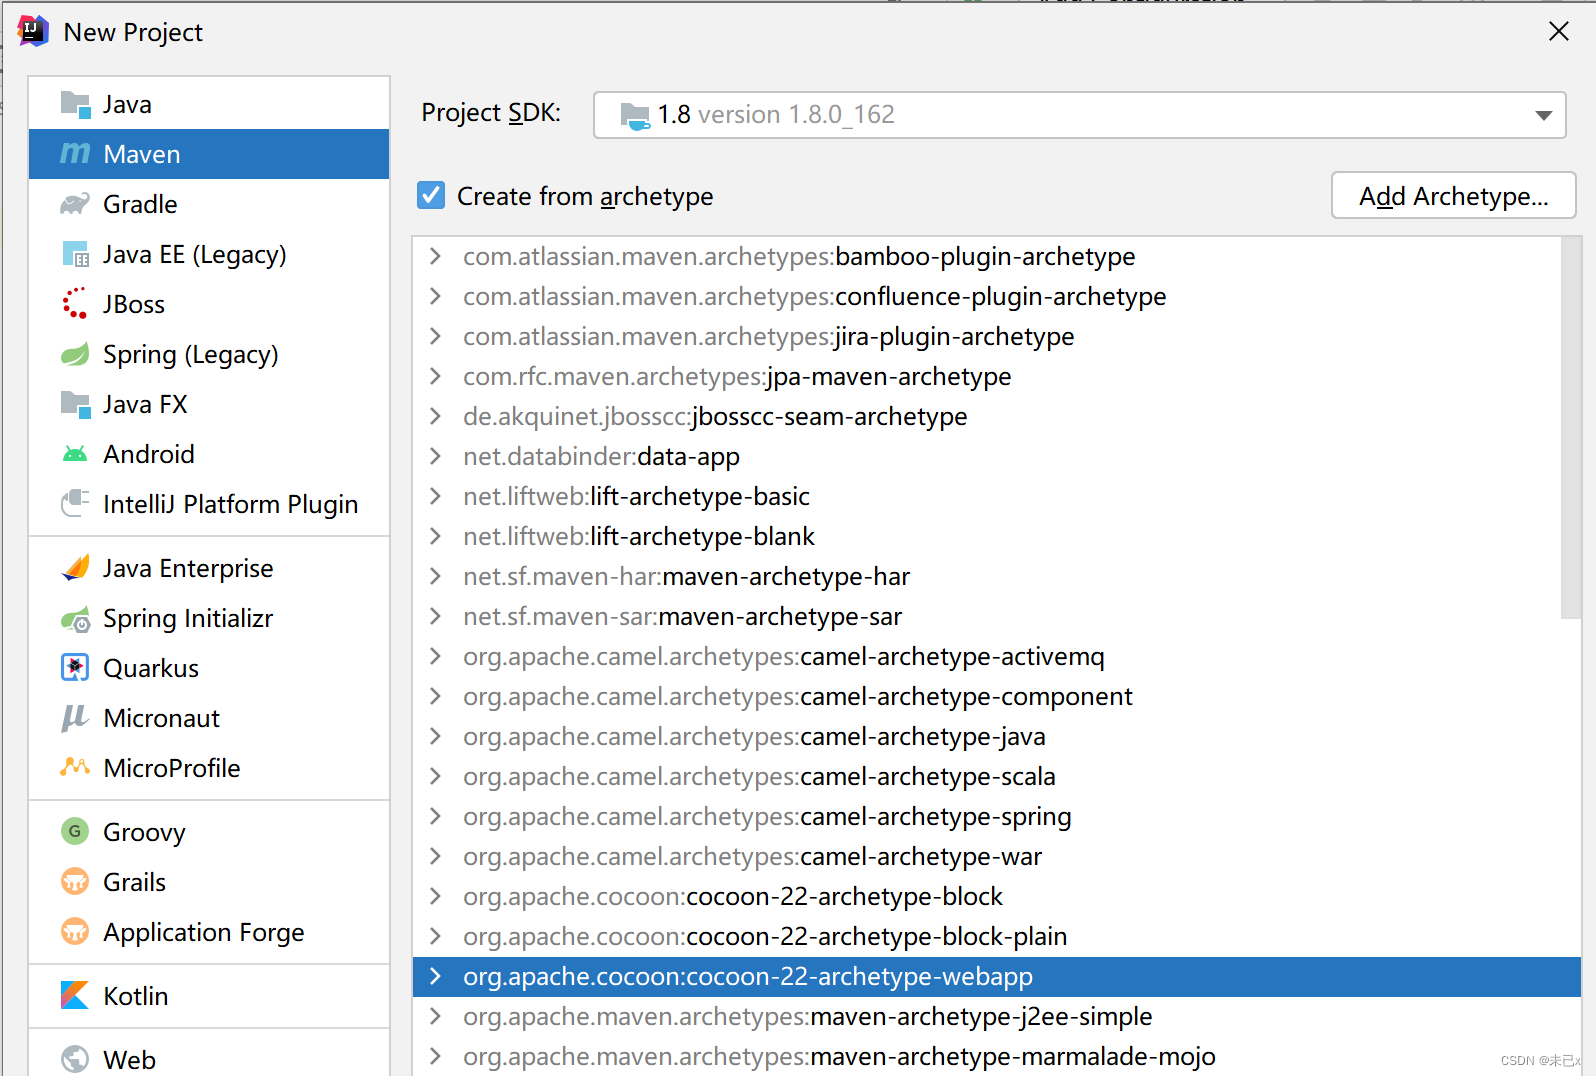Image resolution: width=1596 pixels, height=1076 pixels.
Task: Click the Groovy green G icon
Action: [x=75, y=831]
